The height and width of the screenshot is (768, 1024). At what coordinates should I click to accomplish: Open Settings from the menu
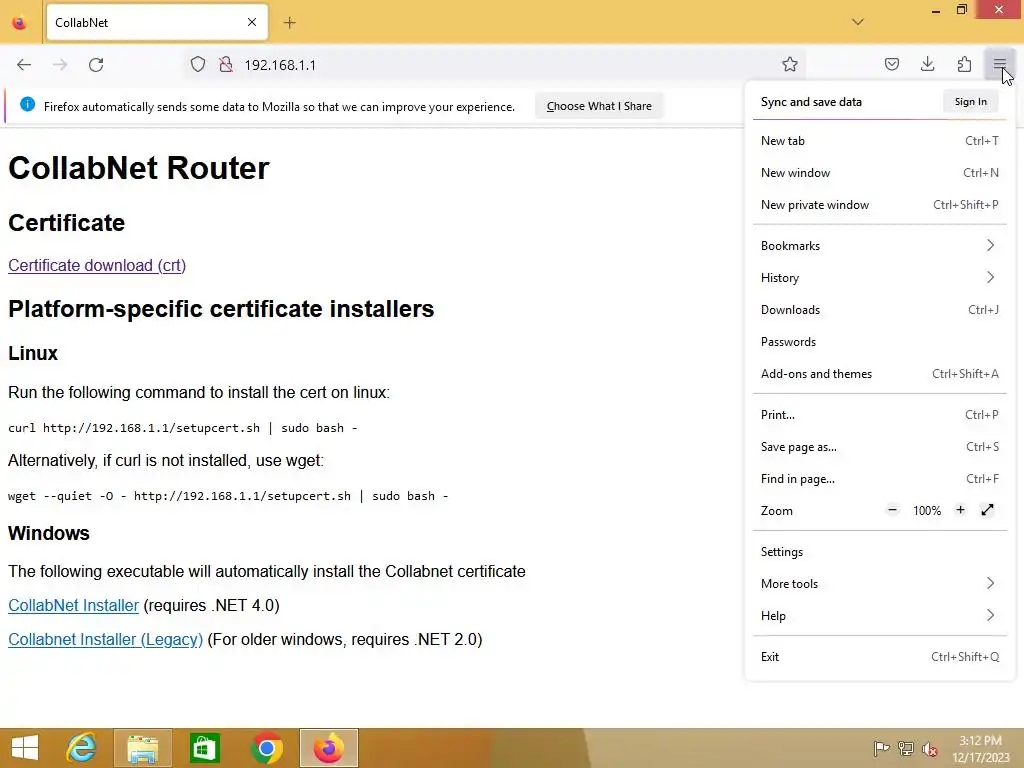click(x=880, y=552)
